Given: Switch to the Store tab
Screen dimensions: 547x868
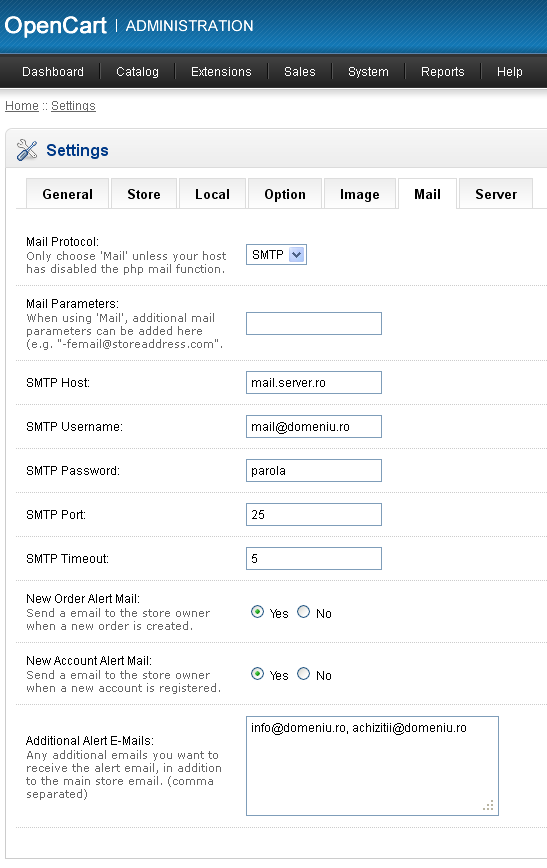Looking at the screenshot, I should click(x=144, y=194).
